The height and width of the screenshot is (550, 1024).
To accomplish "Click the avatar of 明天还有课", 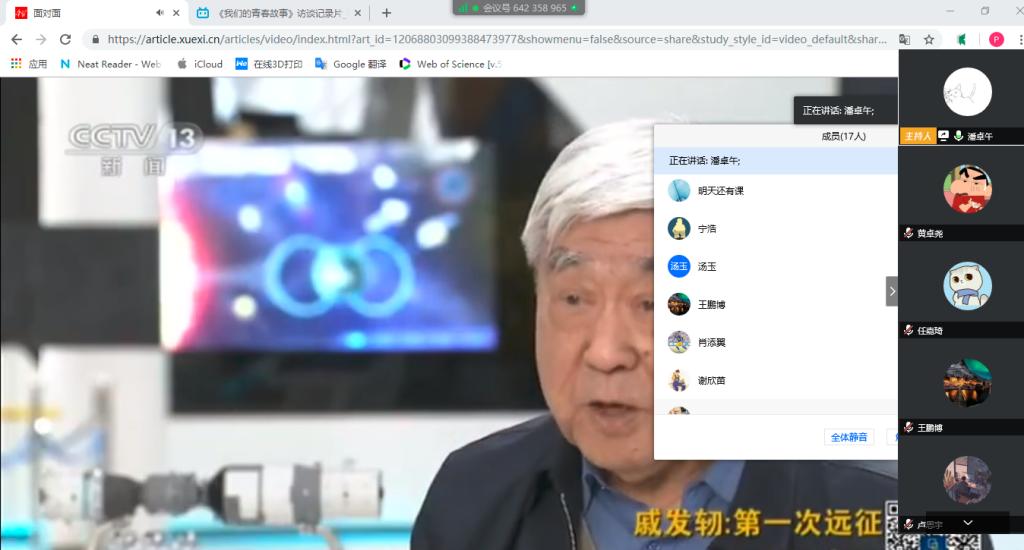I will tap(679, 191).
